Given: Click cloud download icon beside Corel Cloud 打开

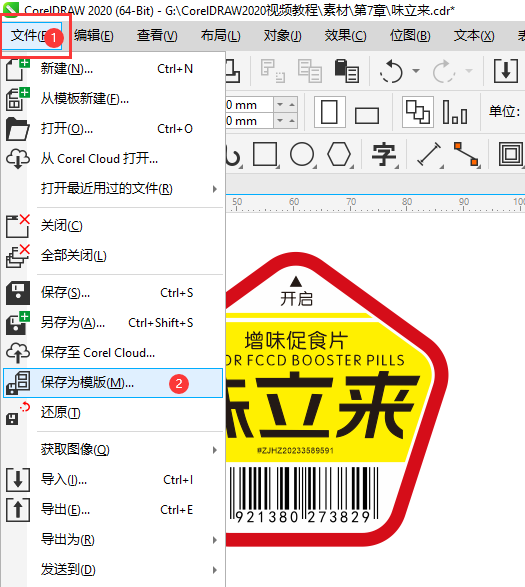Looking at the screenshot, I should point(18,159).
